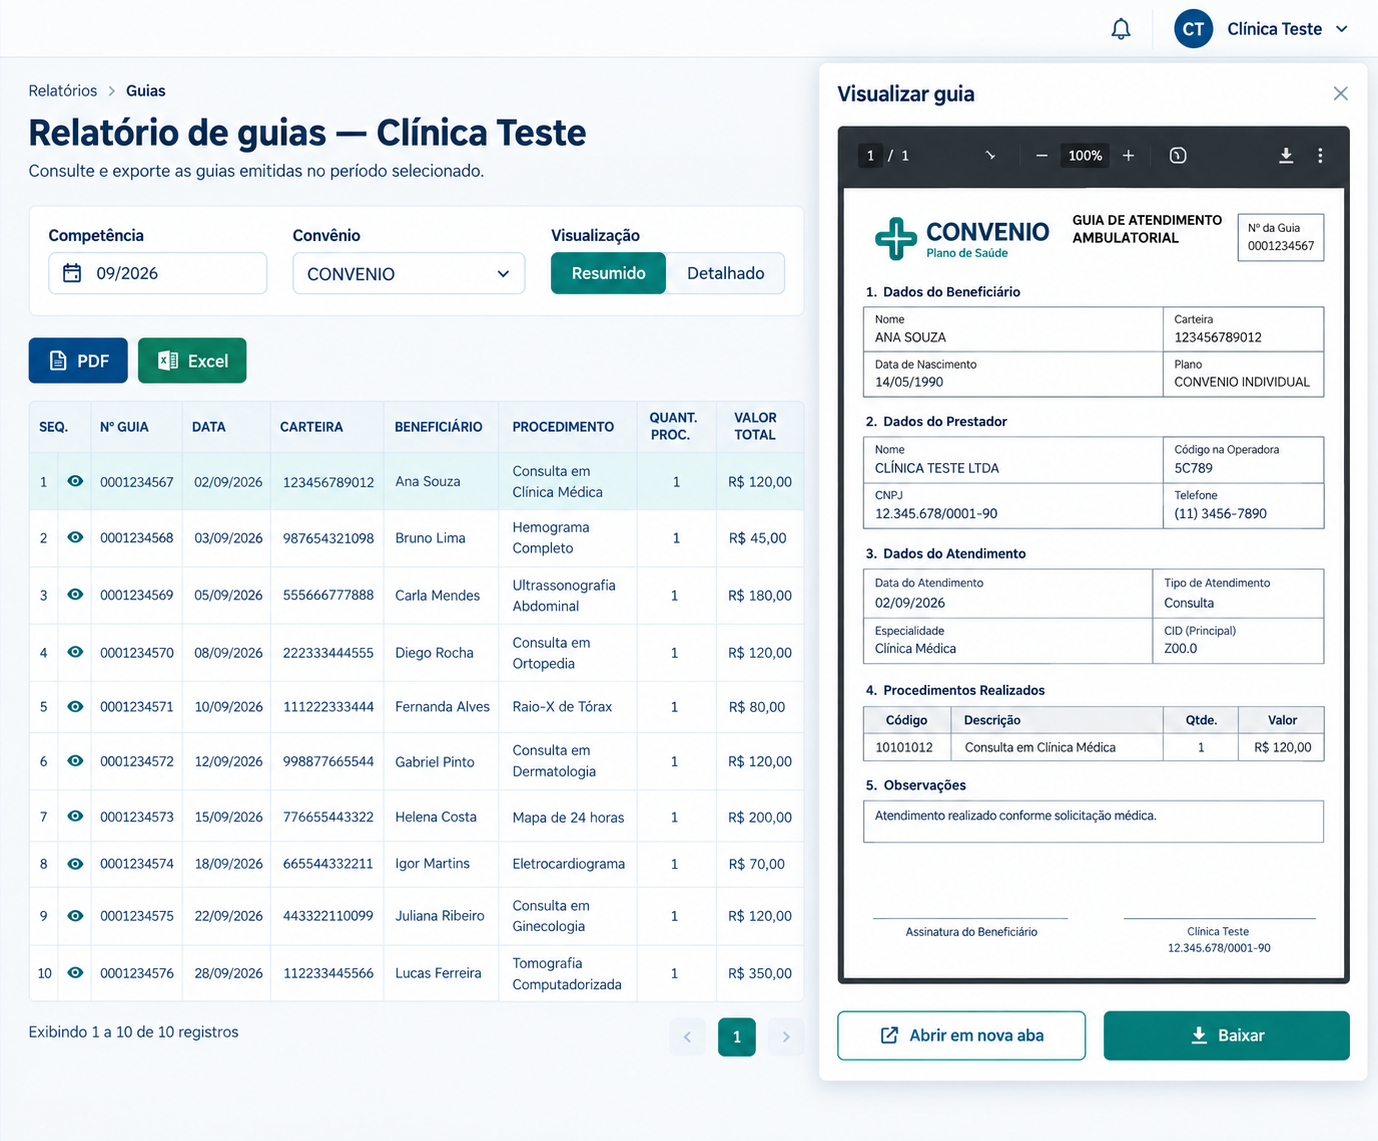
Task: Select pagination page 1
Action: [x=737, y=1037]
